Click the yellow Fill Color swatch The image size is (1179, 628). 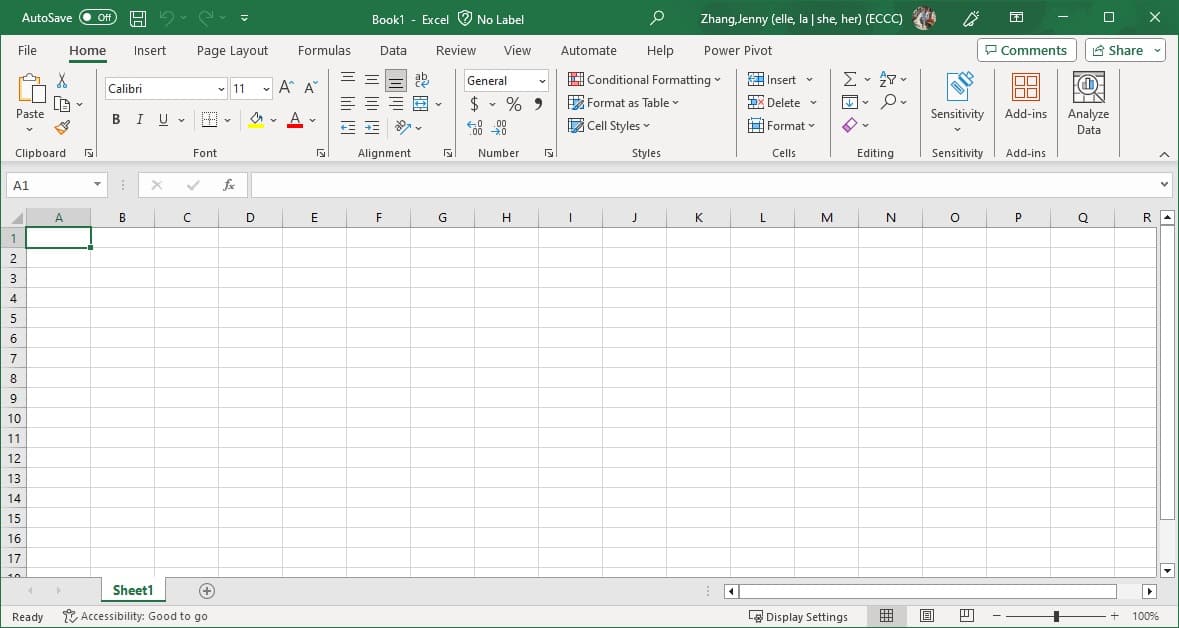pyautogui.click(x=256, y=121)
